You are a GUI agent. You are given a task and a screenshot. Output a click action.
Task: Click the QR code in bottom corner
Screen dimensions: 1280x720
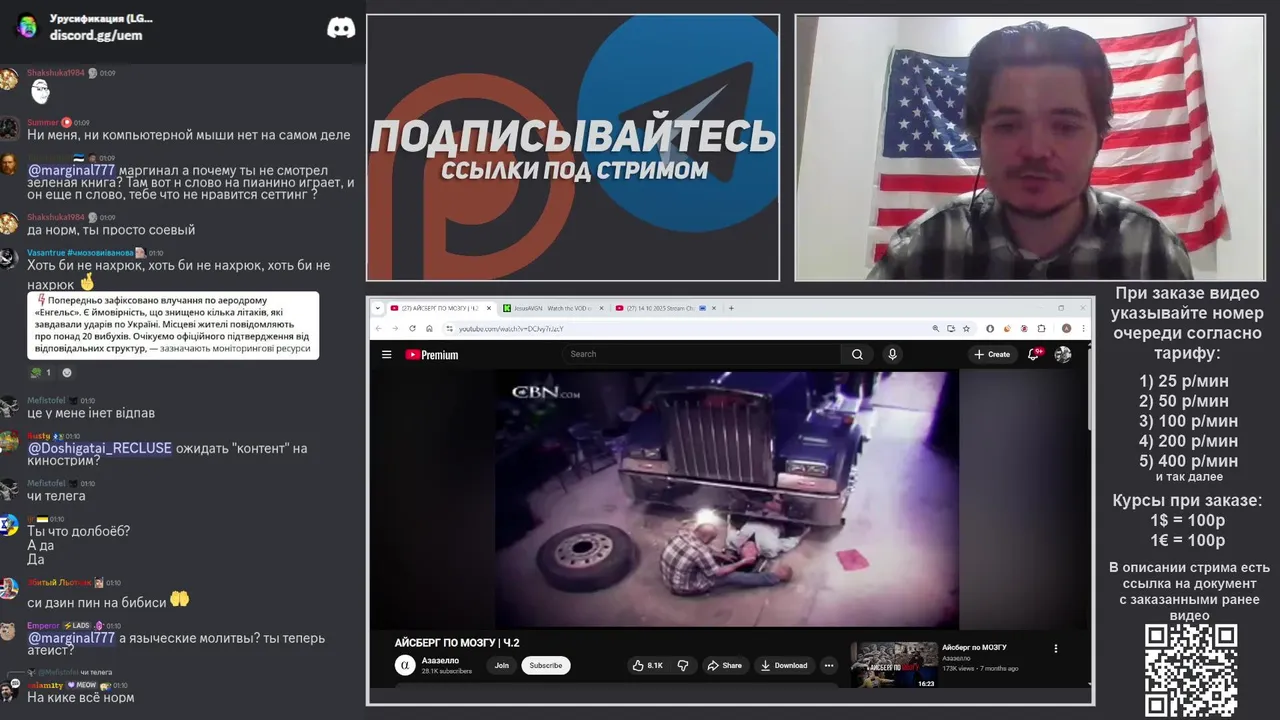[1191, 671]
